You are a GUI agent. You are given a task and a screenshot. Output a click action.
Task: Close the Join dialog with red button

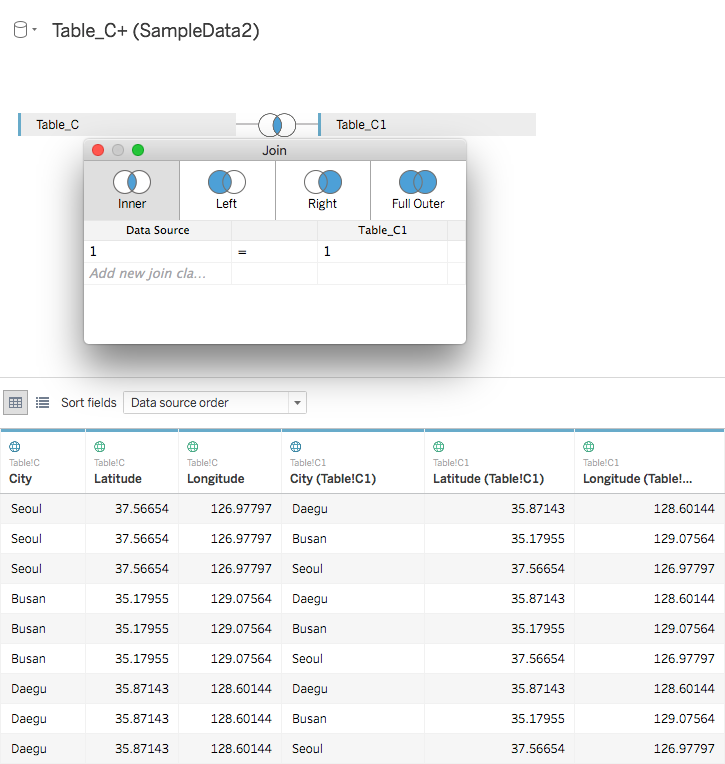98,150
